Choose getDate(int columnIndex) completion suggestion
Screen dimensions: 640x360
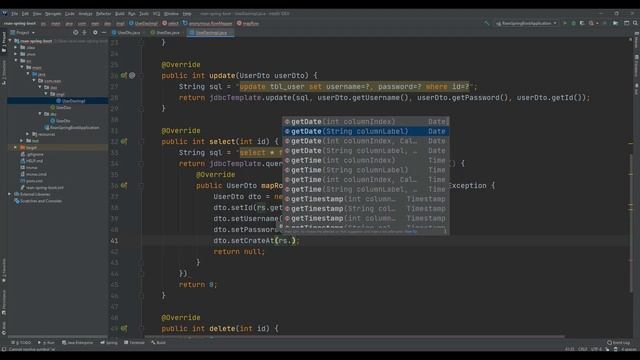coord(366,122)
